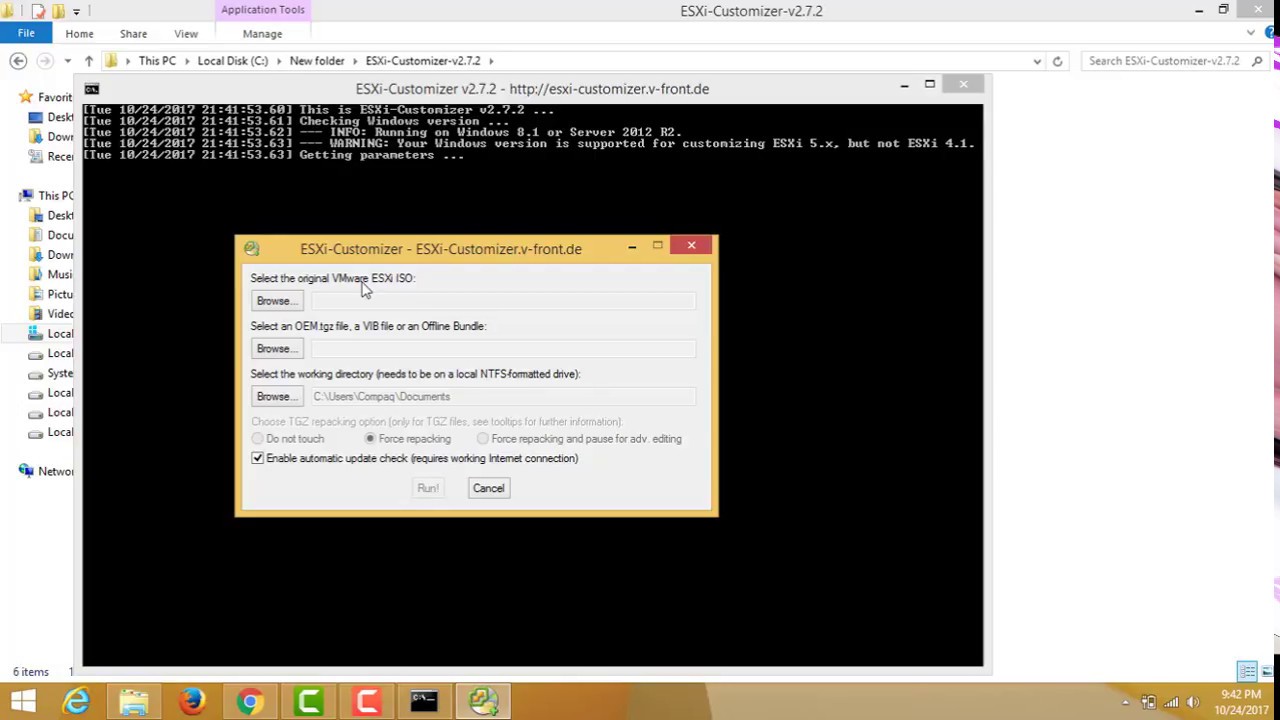Refresh the Explorer folder view

1057,61
